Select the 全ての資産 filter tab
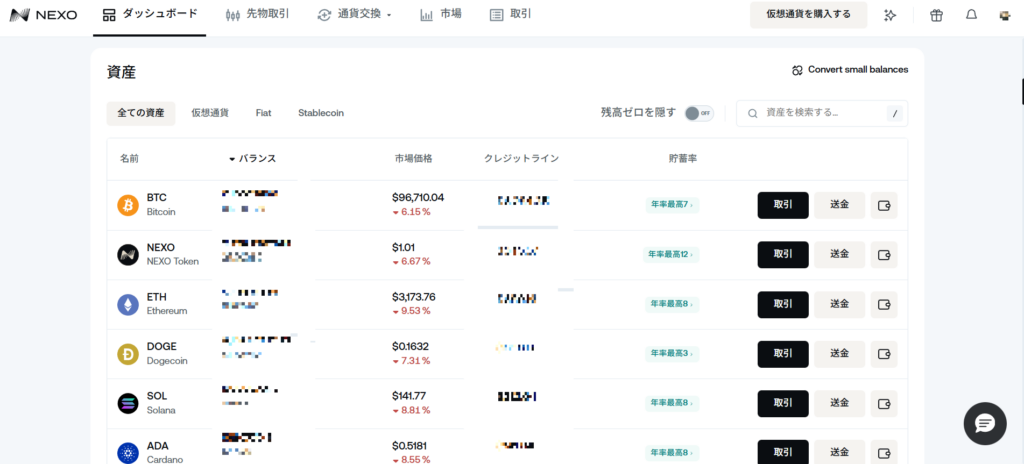 (x=141, y=113)
